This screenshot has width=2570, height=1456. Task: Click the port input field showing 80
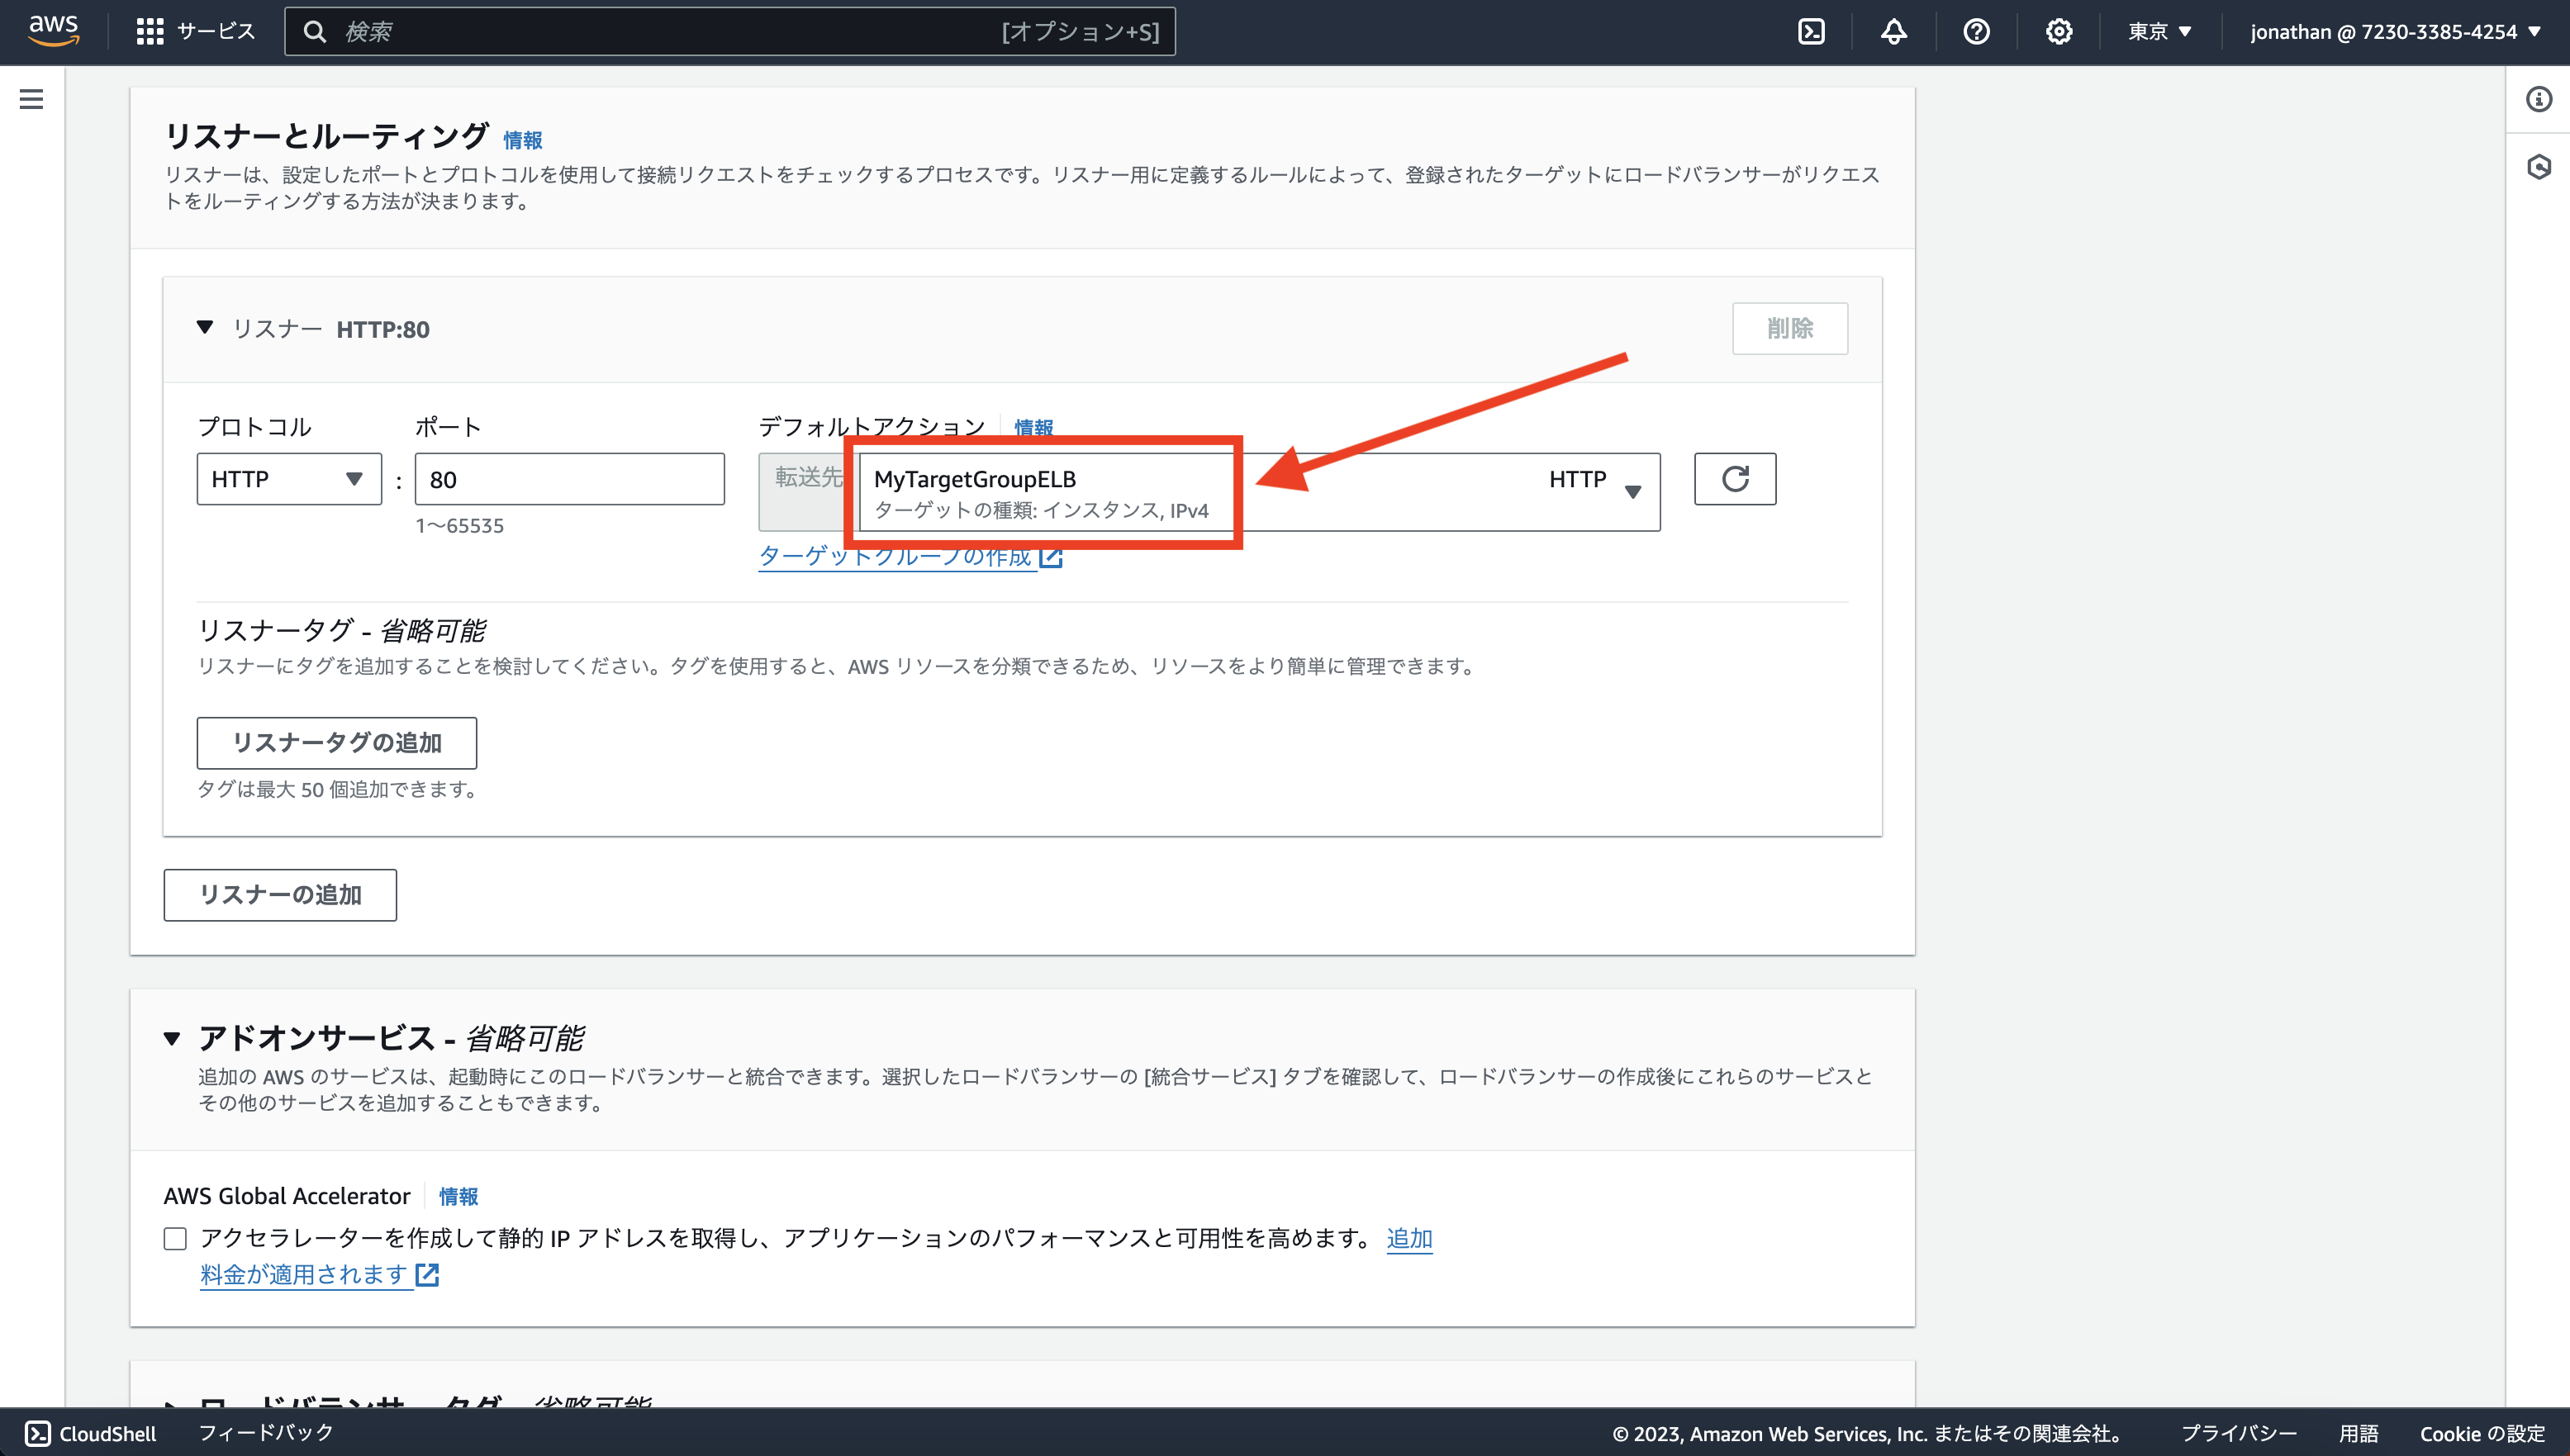[568, 478]
